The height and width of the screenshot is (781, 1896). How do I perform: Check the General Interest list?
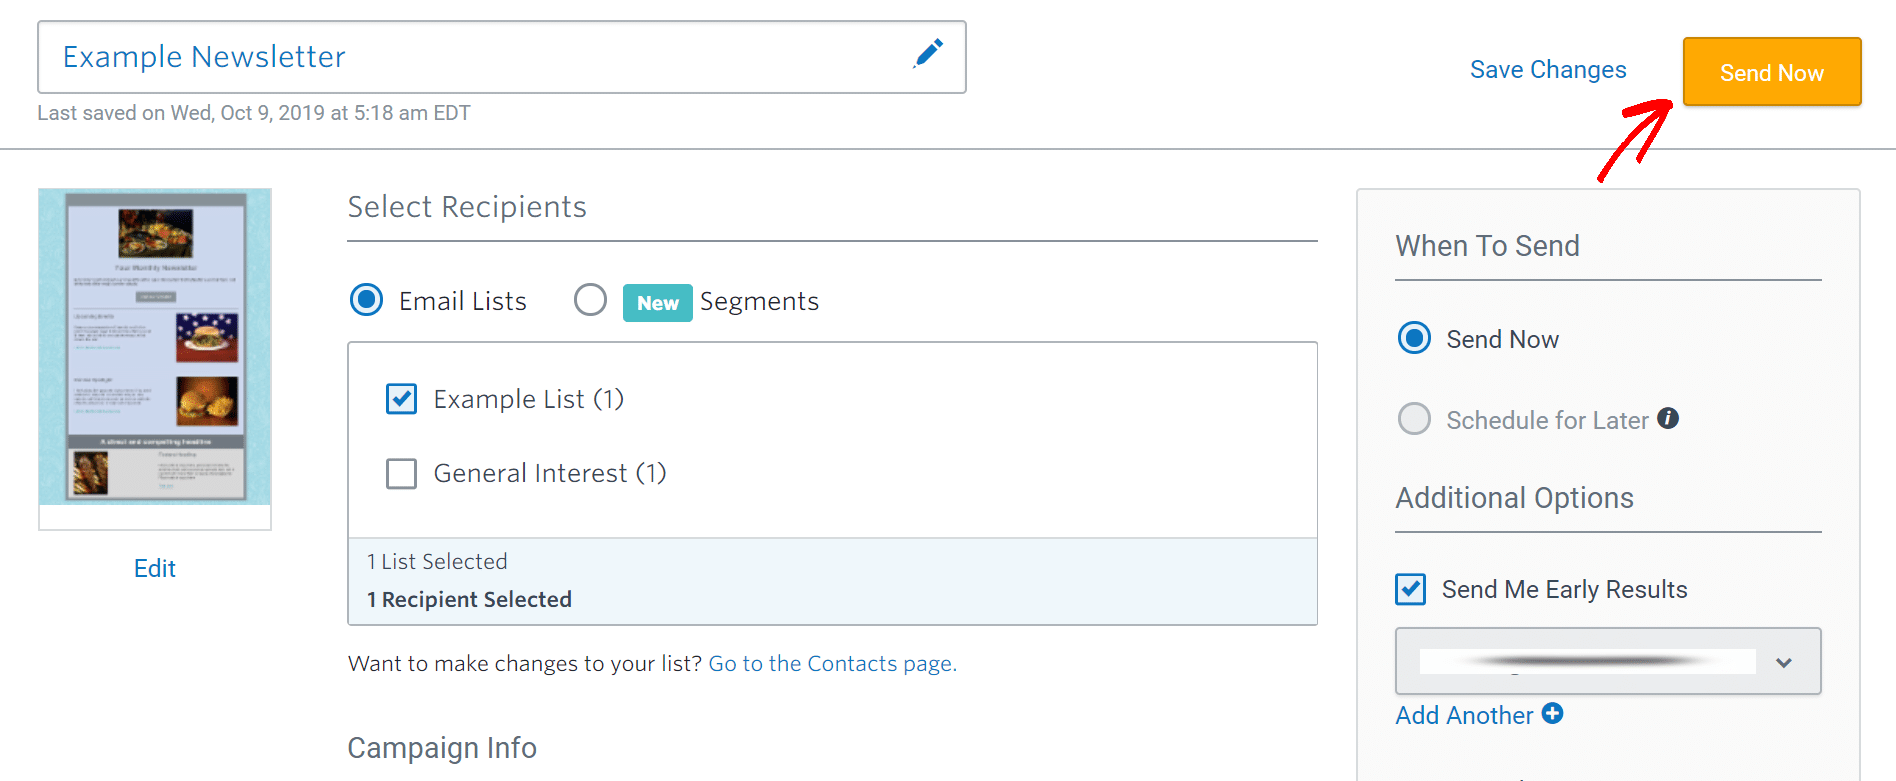click(401, 473)
